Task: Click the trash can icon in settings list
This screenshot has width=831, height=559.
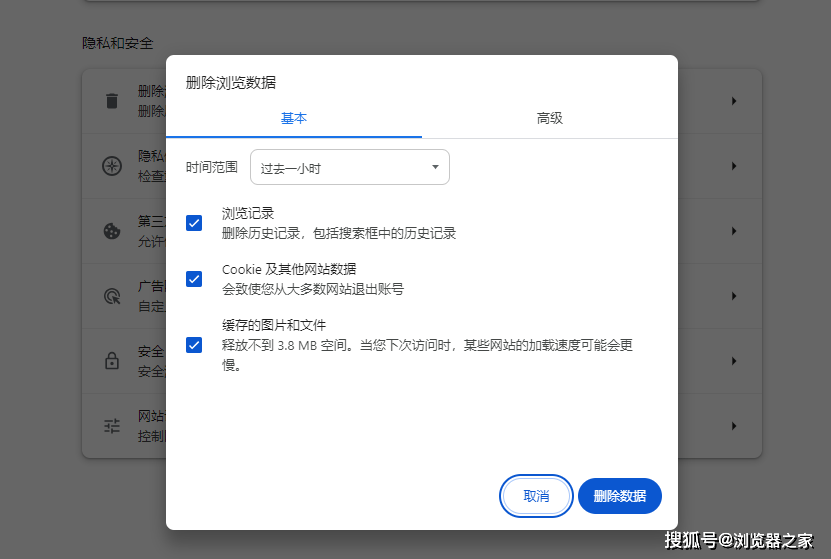Action: (x=112, y=101)
